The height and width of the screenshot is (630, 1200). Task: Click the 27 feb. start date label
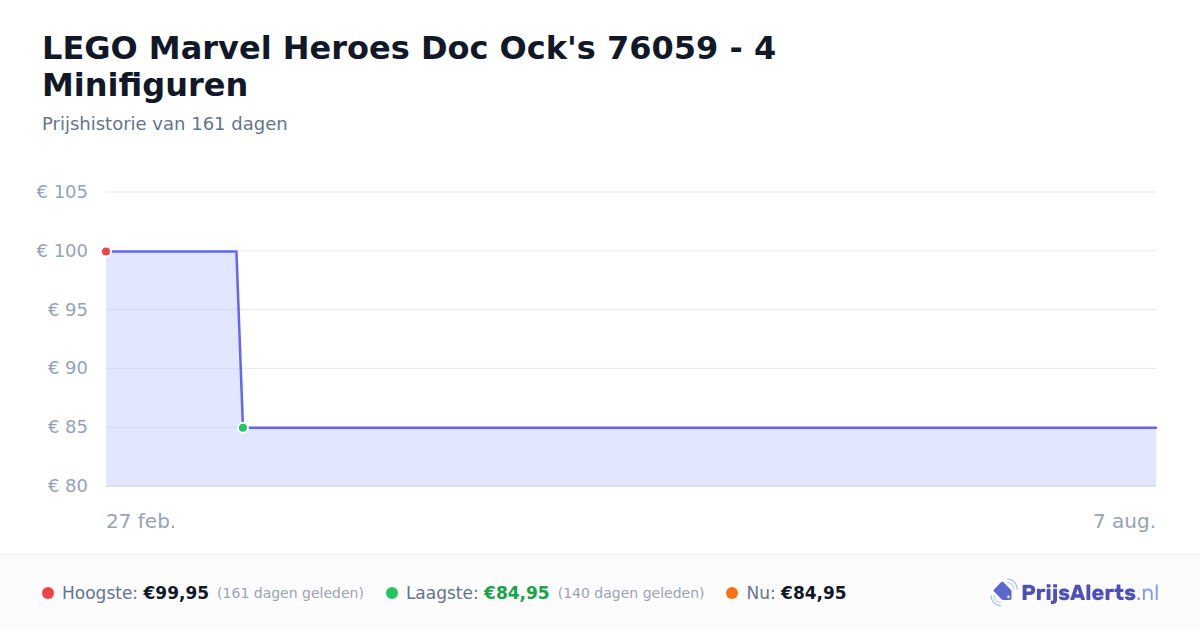141,521
